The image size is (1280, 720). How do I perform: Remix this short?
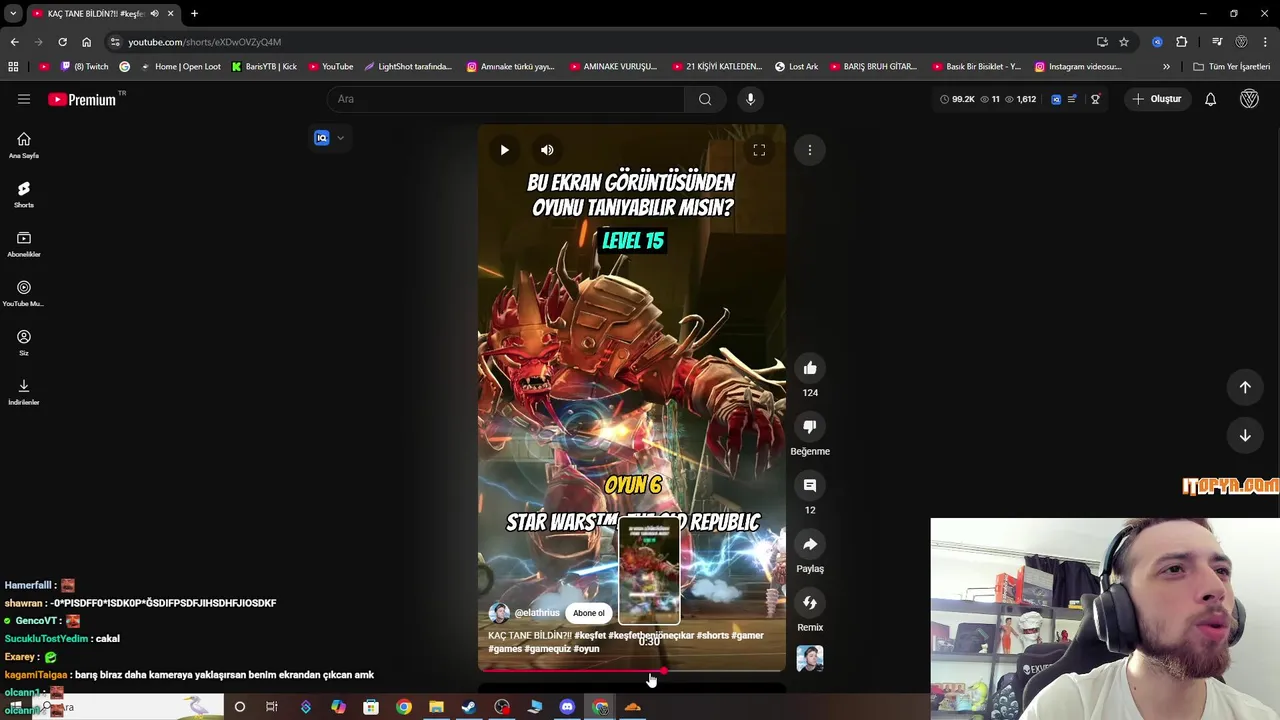810,603
